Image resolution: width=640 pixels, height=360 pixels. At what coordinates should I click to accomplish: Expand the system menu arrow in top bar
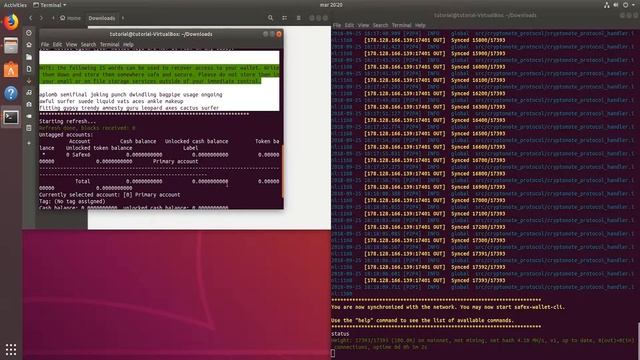[633, 5]
